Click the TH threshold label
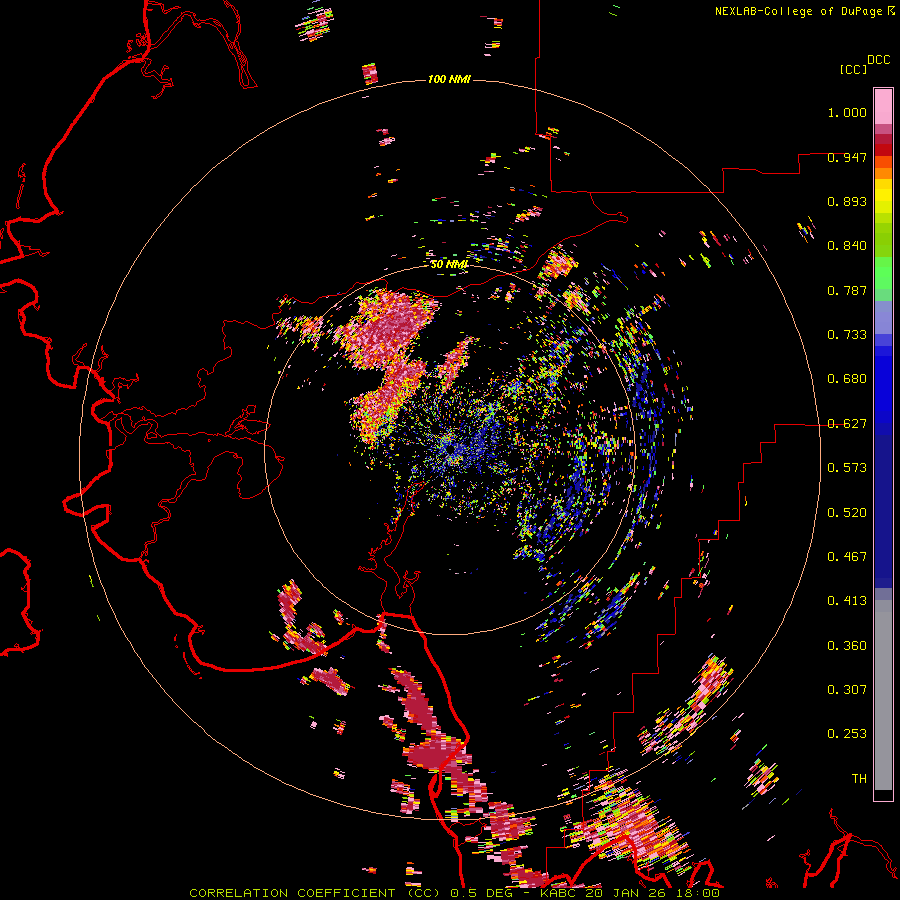This screenshot has width=900, height=900. pos(859,779)
